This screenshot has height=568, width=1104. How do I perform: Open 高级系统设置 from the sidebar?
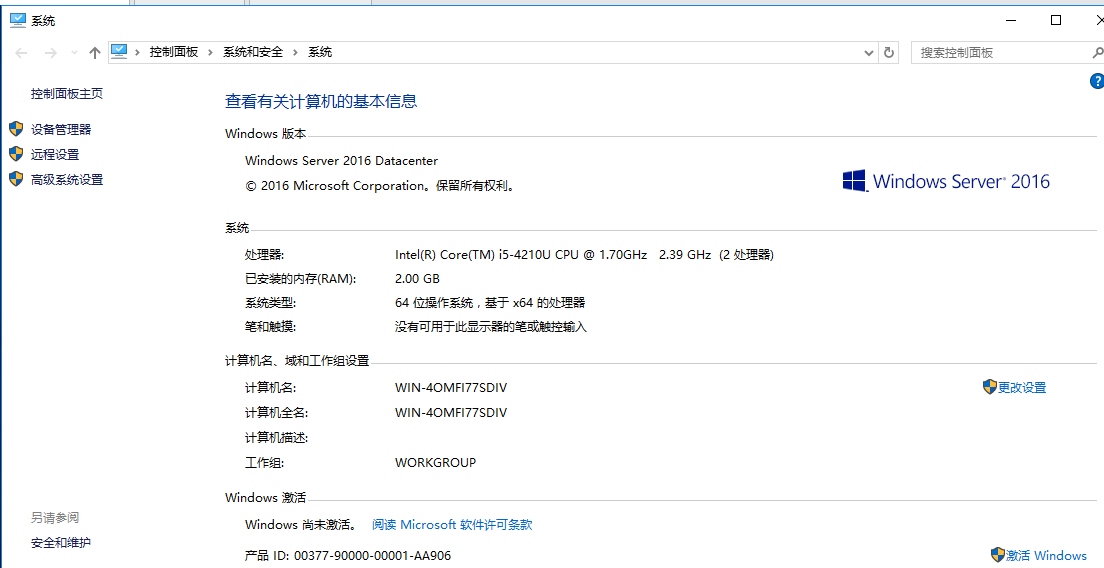click(67, 180)
